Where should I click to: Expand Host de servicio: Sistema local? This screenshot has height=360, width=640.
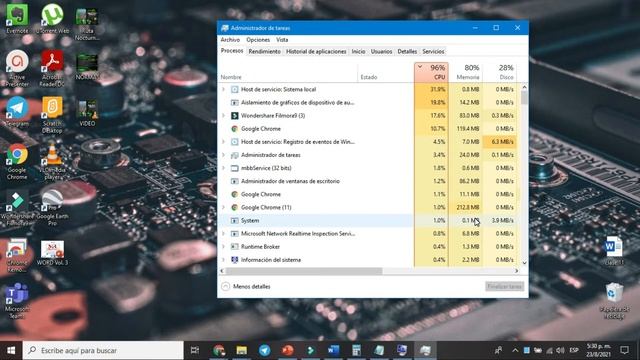pos(223,89)
